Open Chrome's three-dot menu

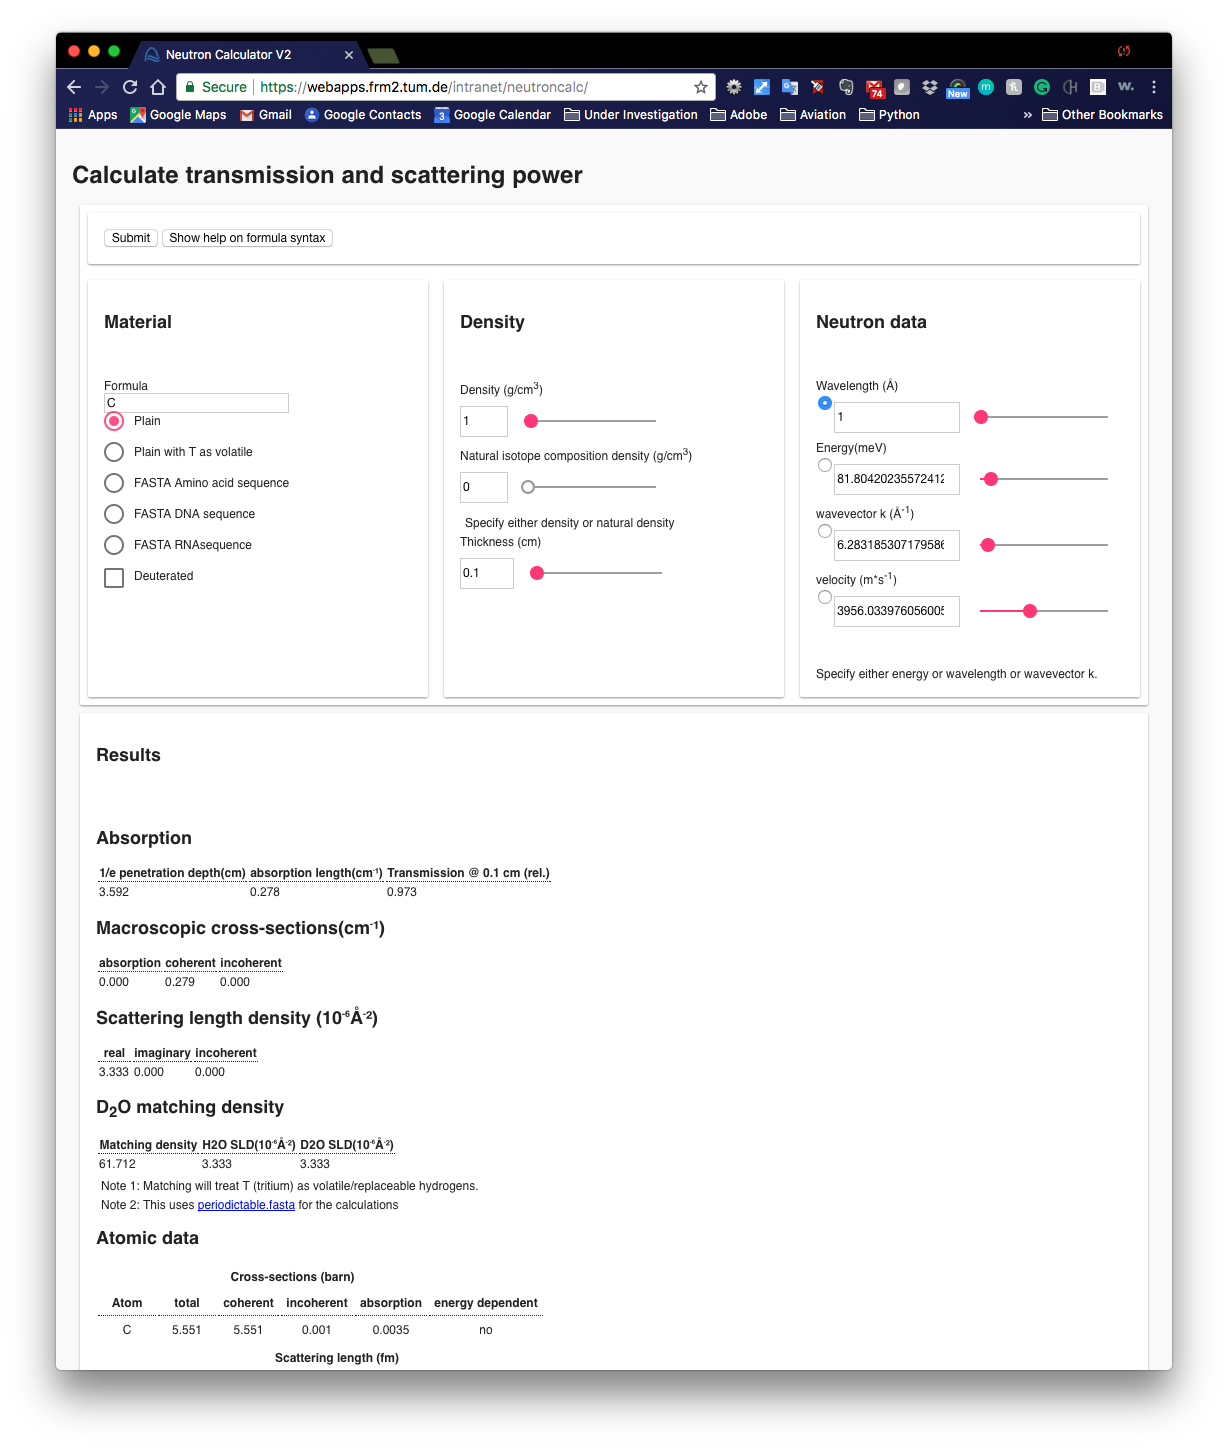coord(1154,87)
